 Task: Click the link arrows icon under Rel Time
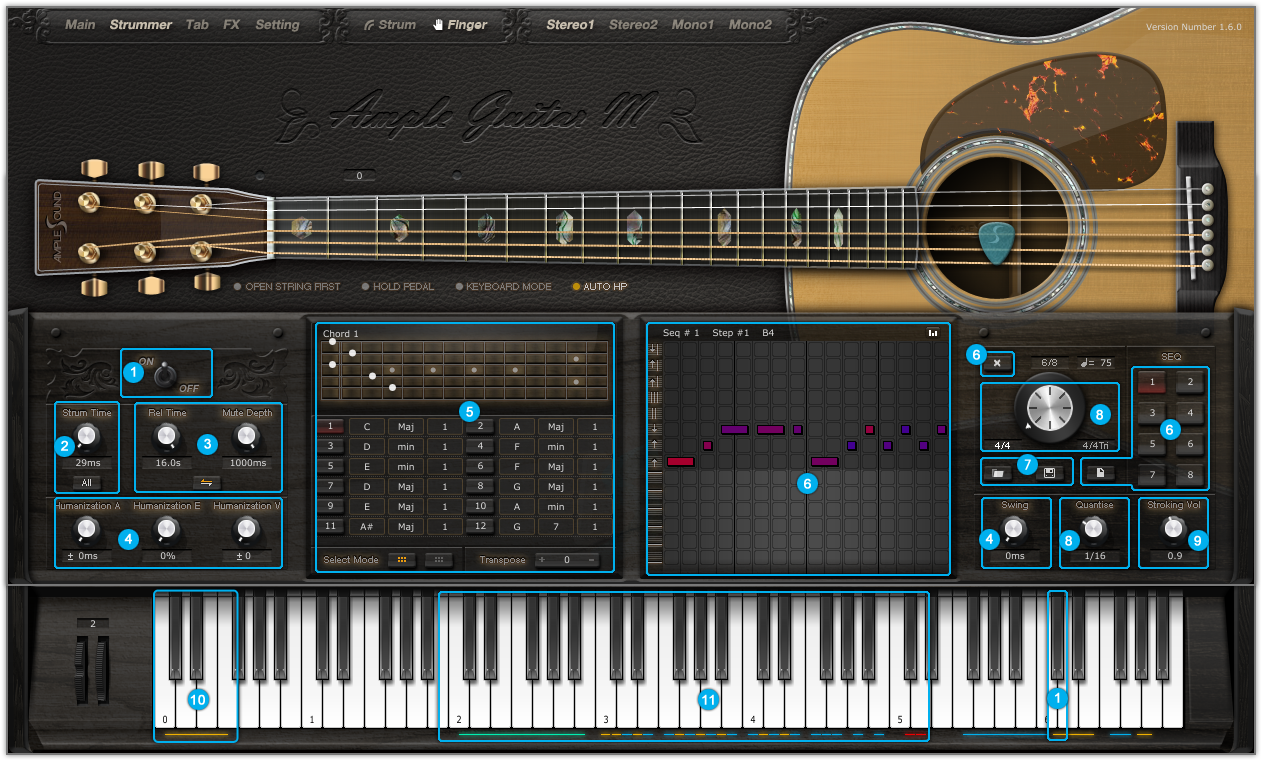coord(207,482)
